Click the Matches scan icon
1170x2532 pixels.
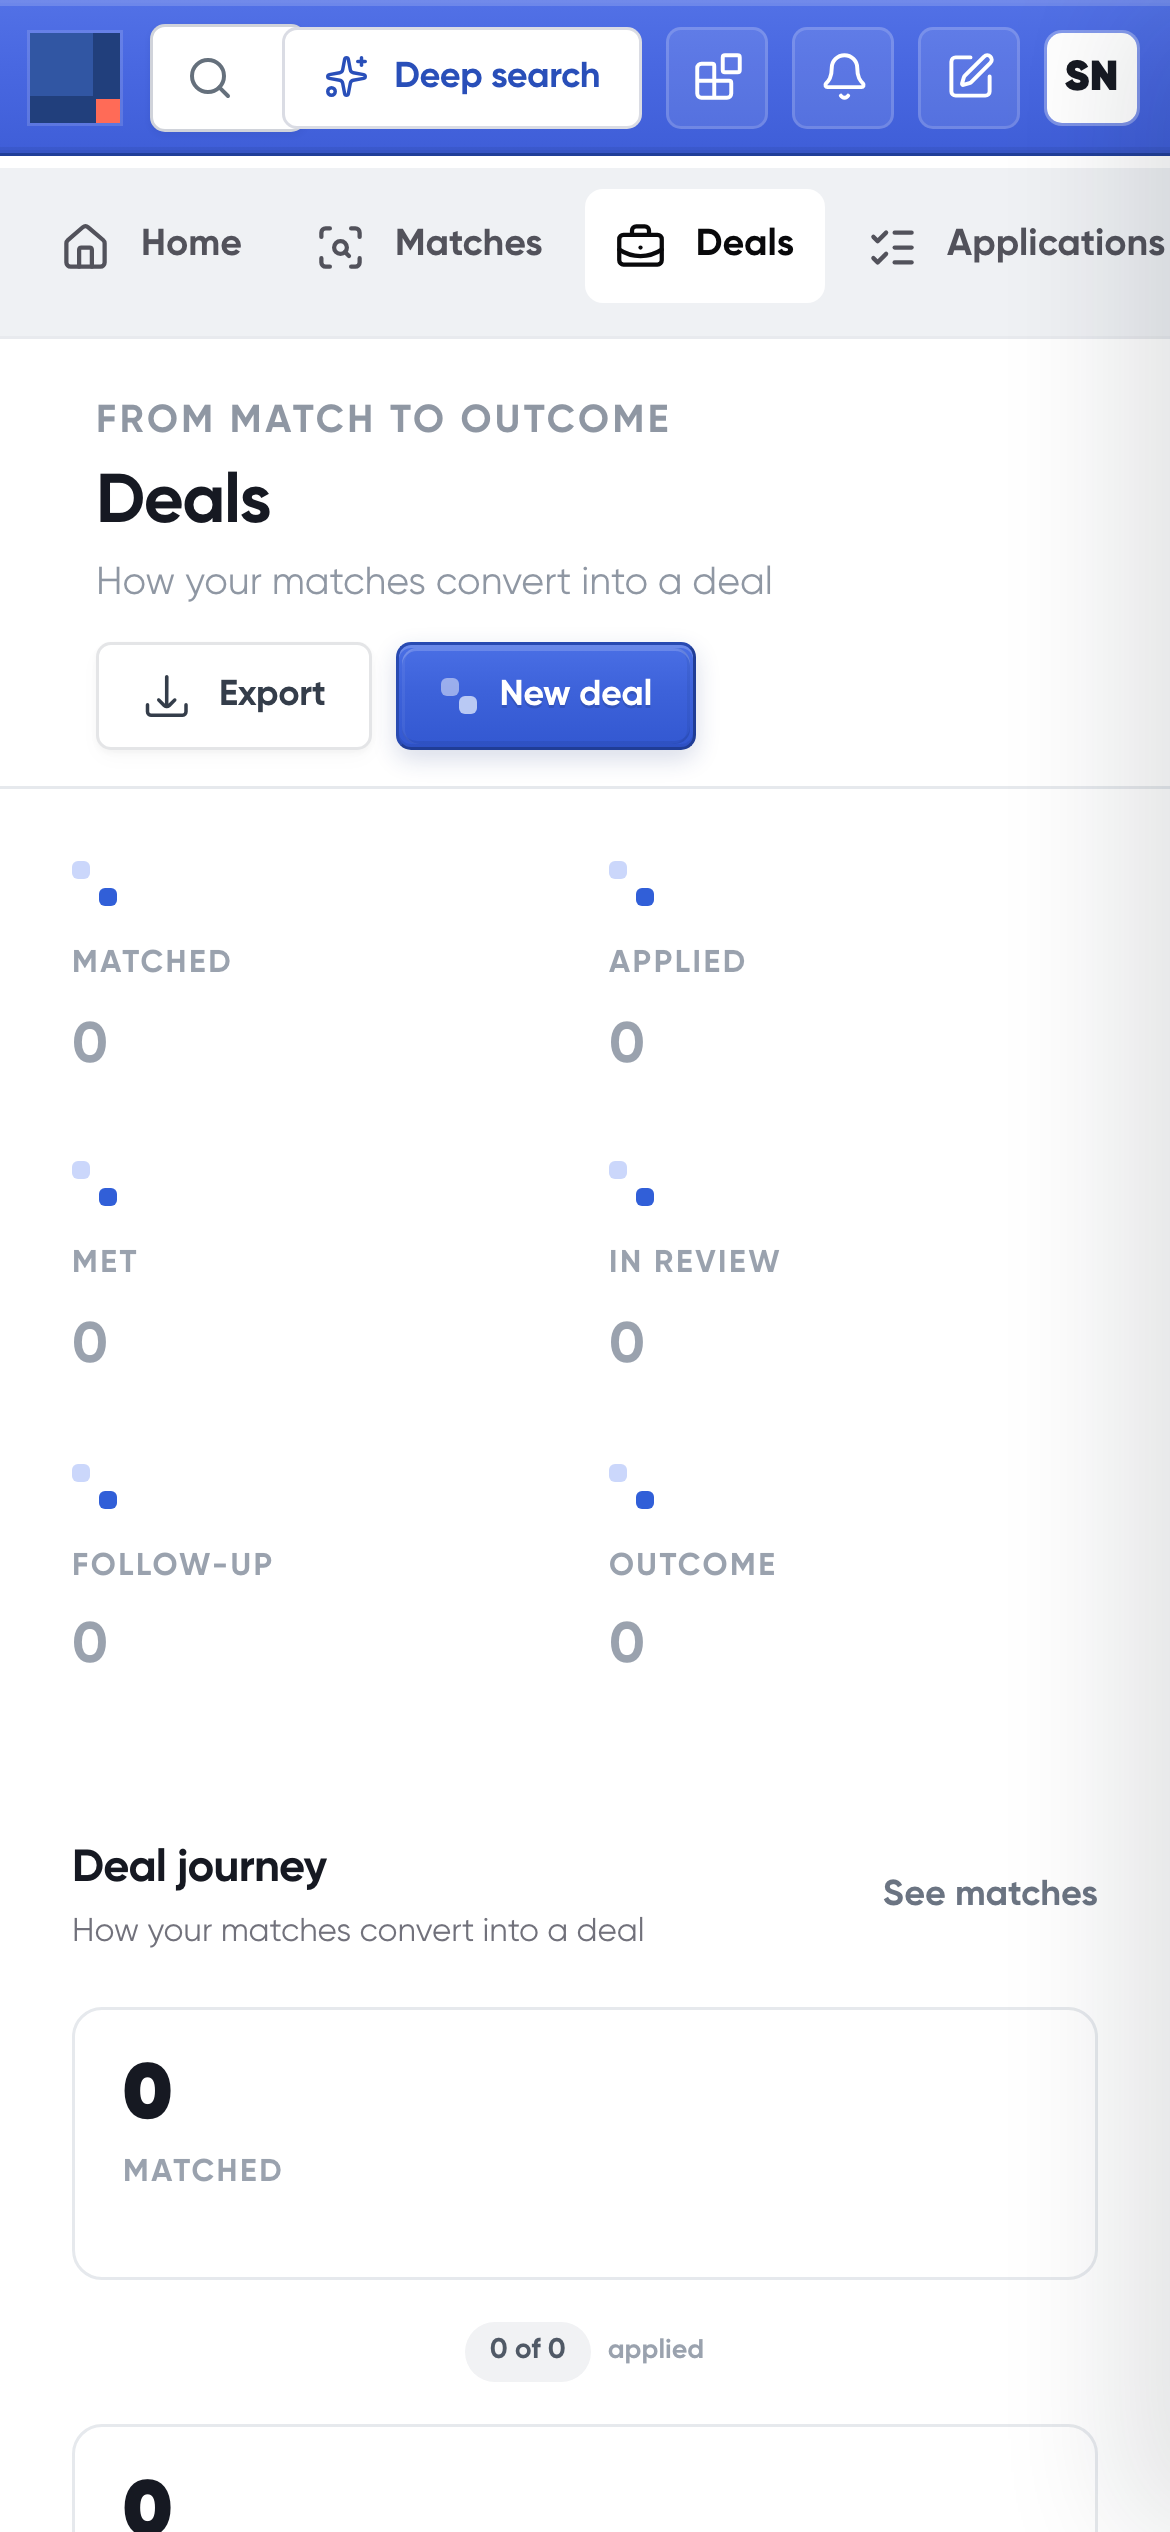(341, 246)
